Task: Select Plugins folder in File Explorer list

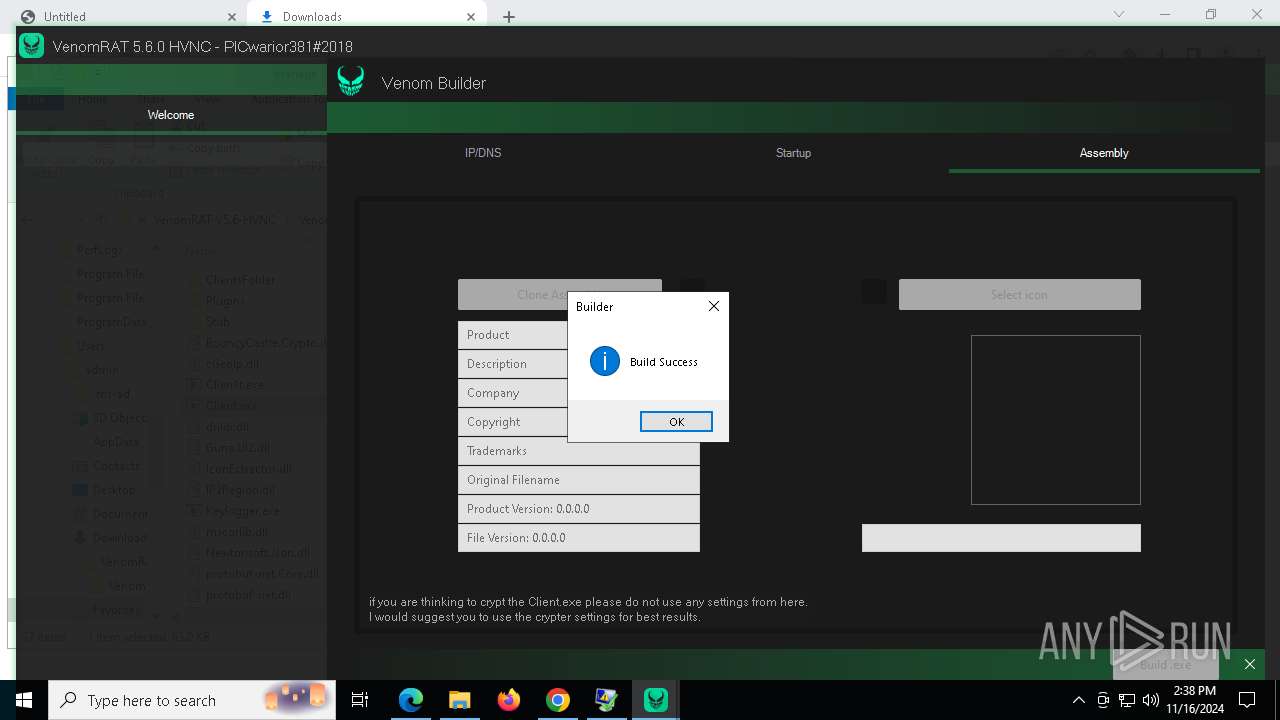Action: pos(227,300)
